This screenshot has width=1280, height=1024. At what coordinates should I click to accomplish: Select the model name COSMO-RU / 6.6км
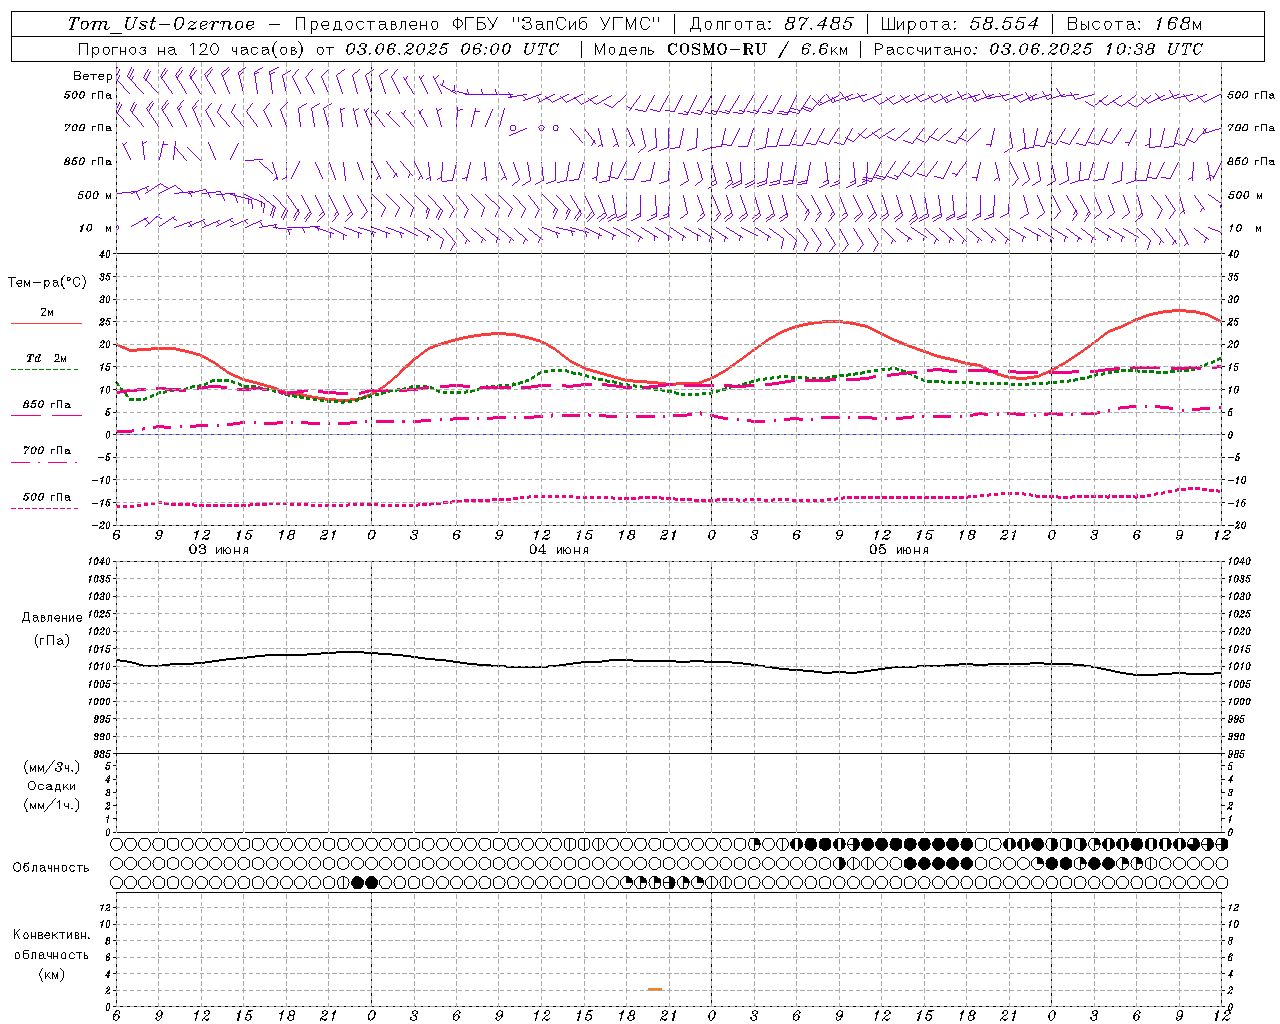click(757, 49)
